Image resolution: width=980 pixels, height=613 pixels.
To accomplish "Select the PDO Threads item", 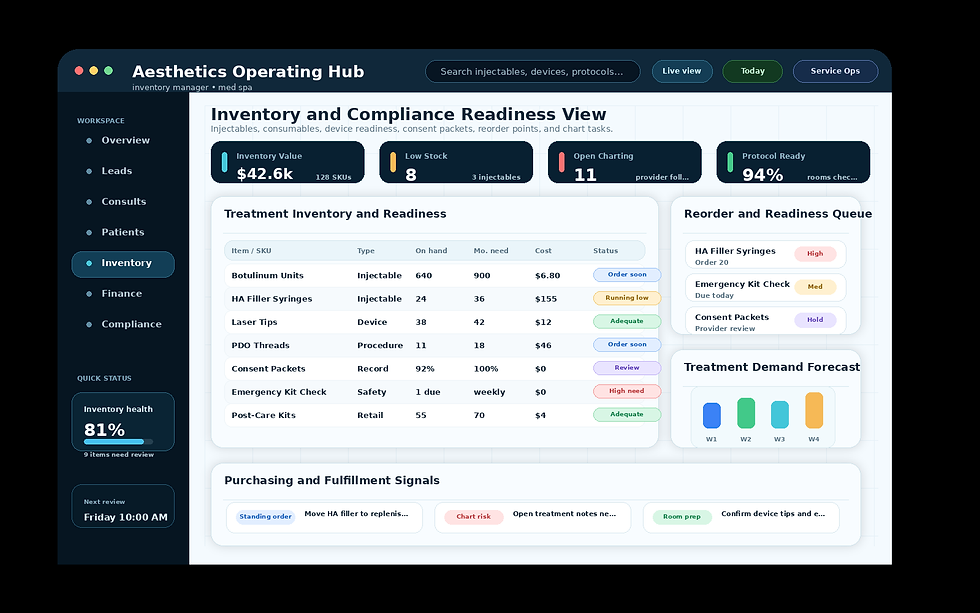I will click(261, 346).
